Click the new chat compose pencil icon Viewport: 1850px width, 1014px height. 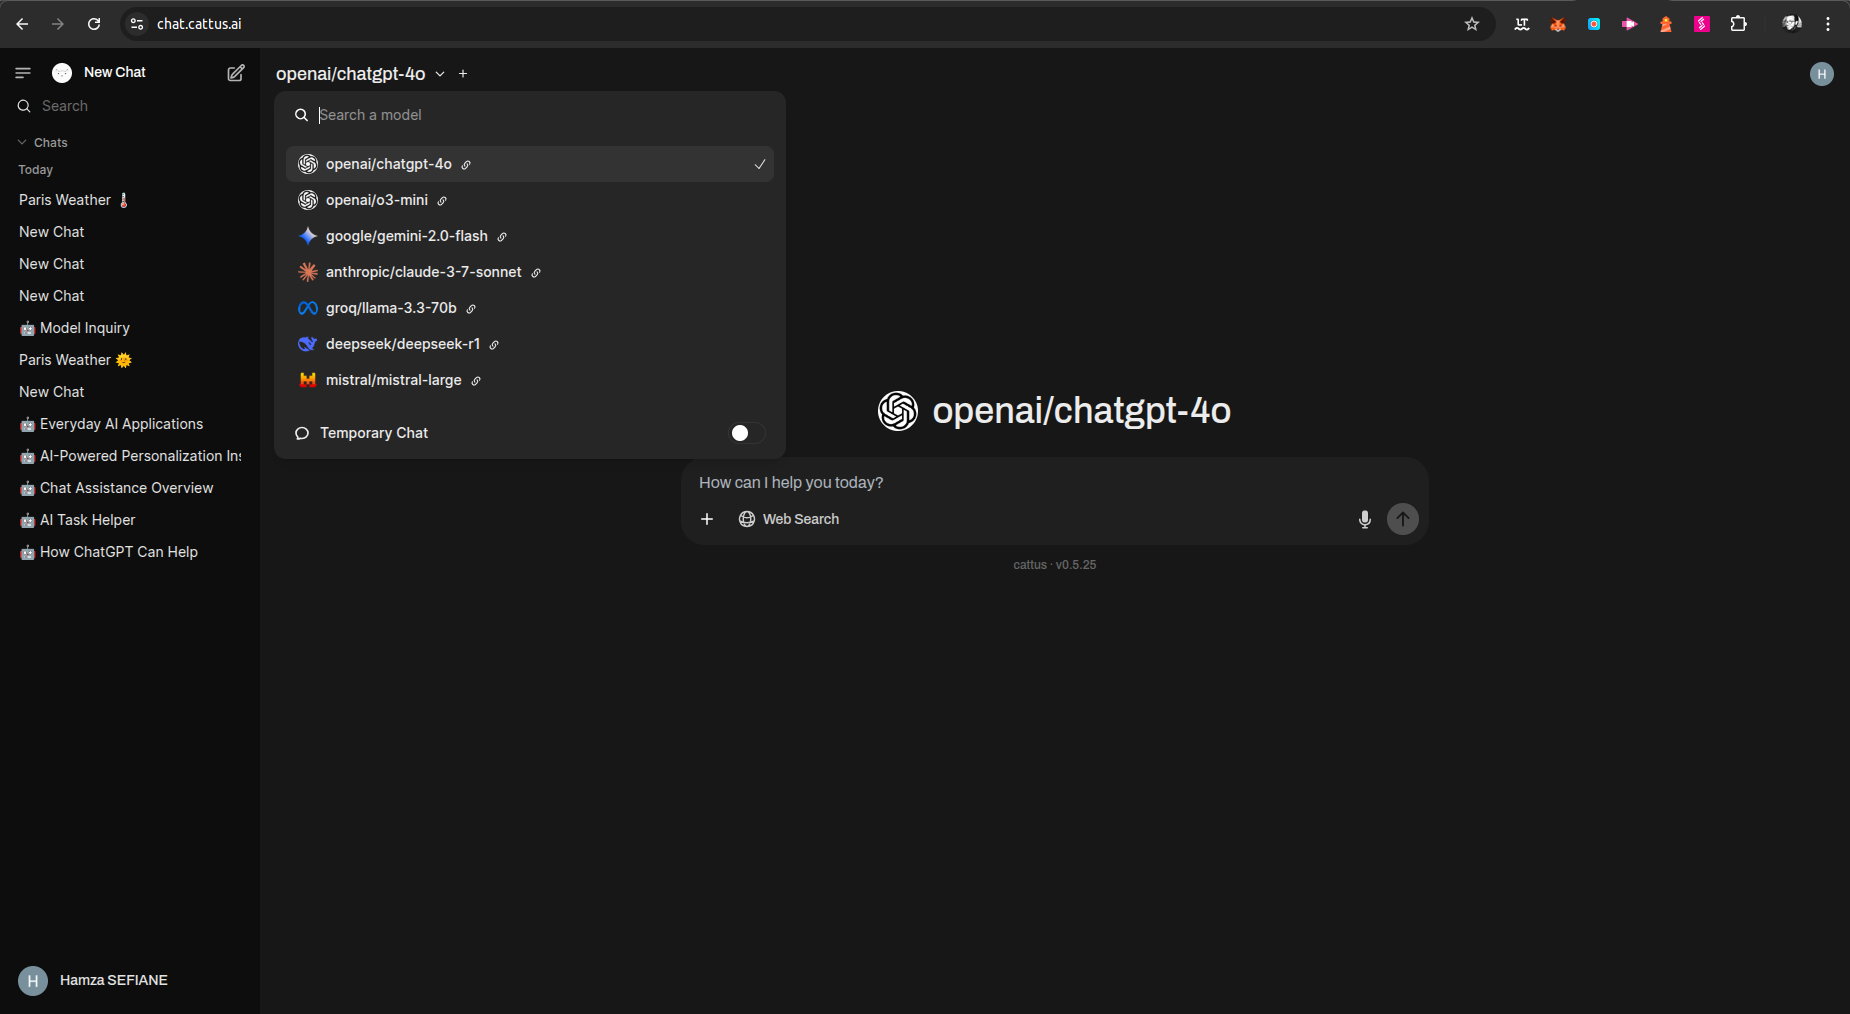pyautogui.click(x=236, y=73)
